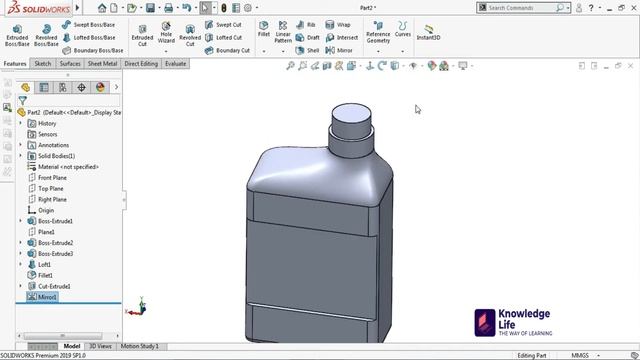Select the Swept Cut feature
This screenshot has height=360, width=640.
223,24
